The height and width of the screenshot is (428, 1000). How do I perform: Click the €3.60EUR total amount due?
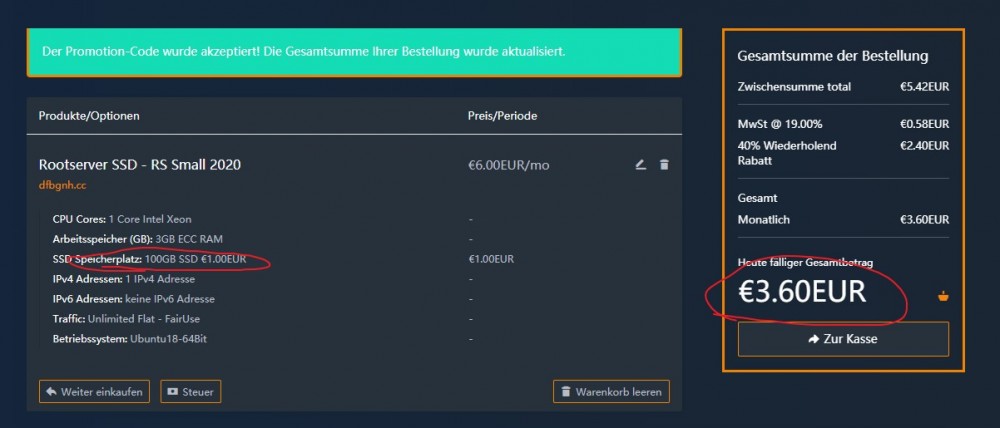[802, 292]
